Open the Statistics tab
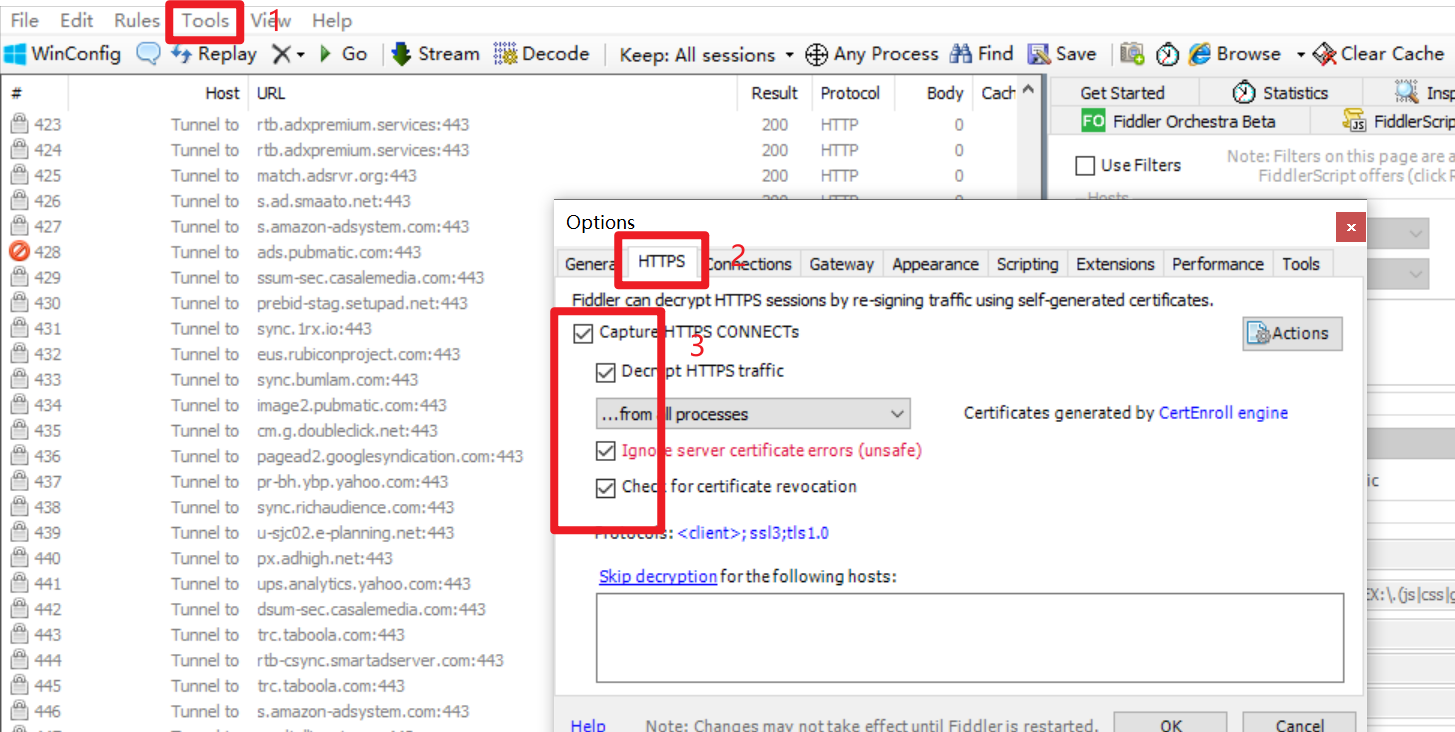The width and height of the screenshot is (1455, 732). (x=1280, y=93)
